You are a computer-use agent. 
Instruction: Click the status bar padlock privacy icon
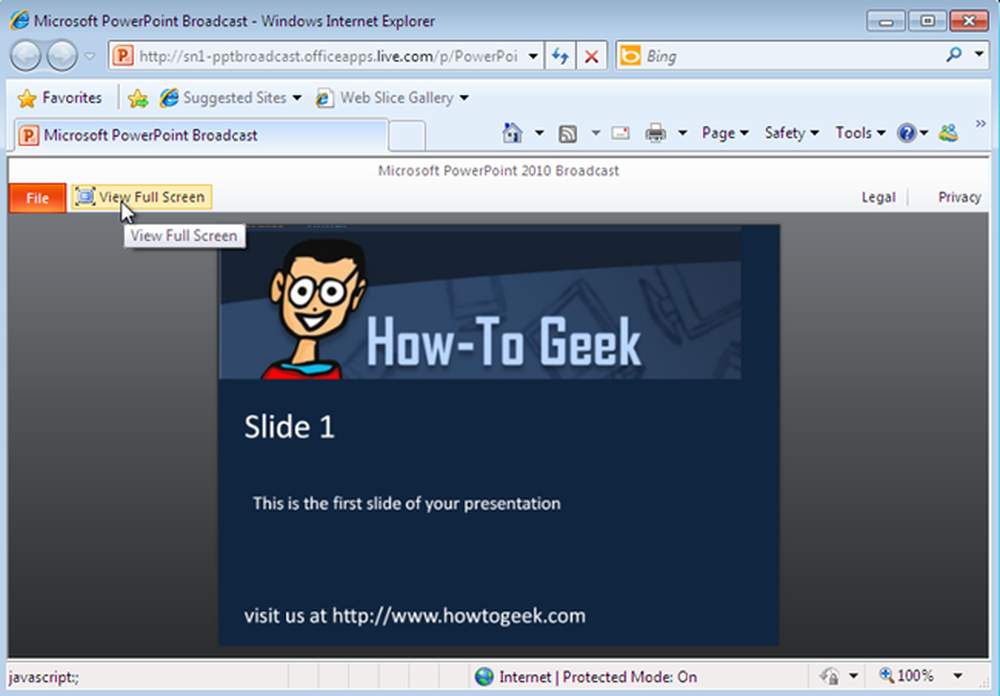830,676
